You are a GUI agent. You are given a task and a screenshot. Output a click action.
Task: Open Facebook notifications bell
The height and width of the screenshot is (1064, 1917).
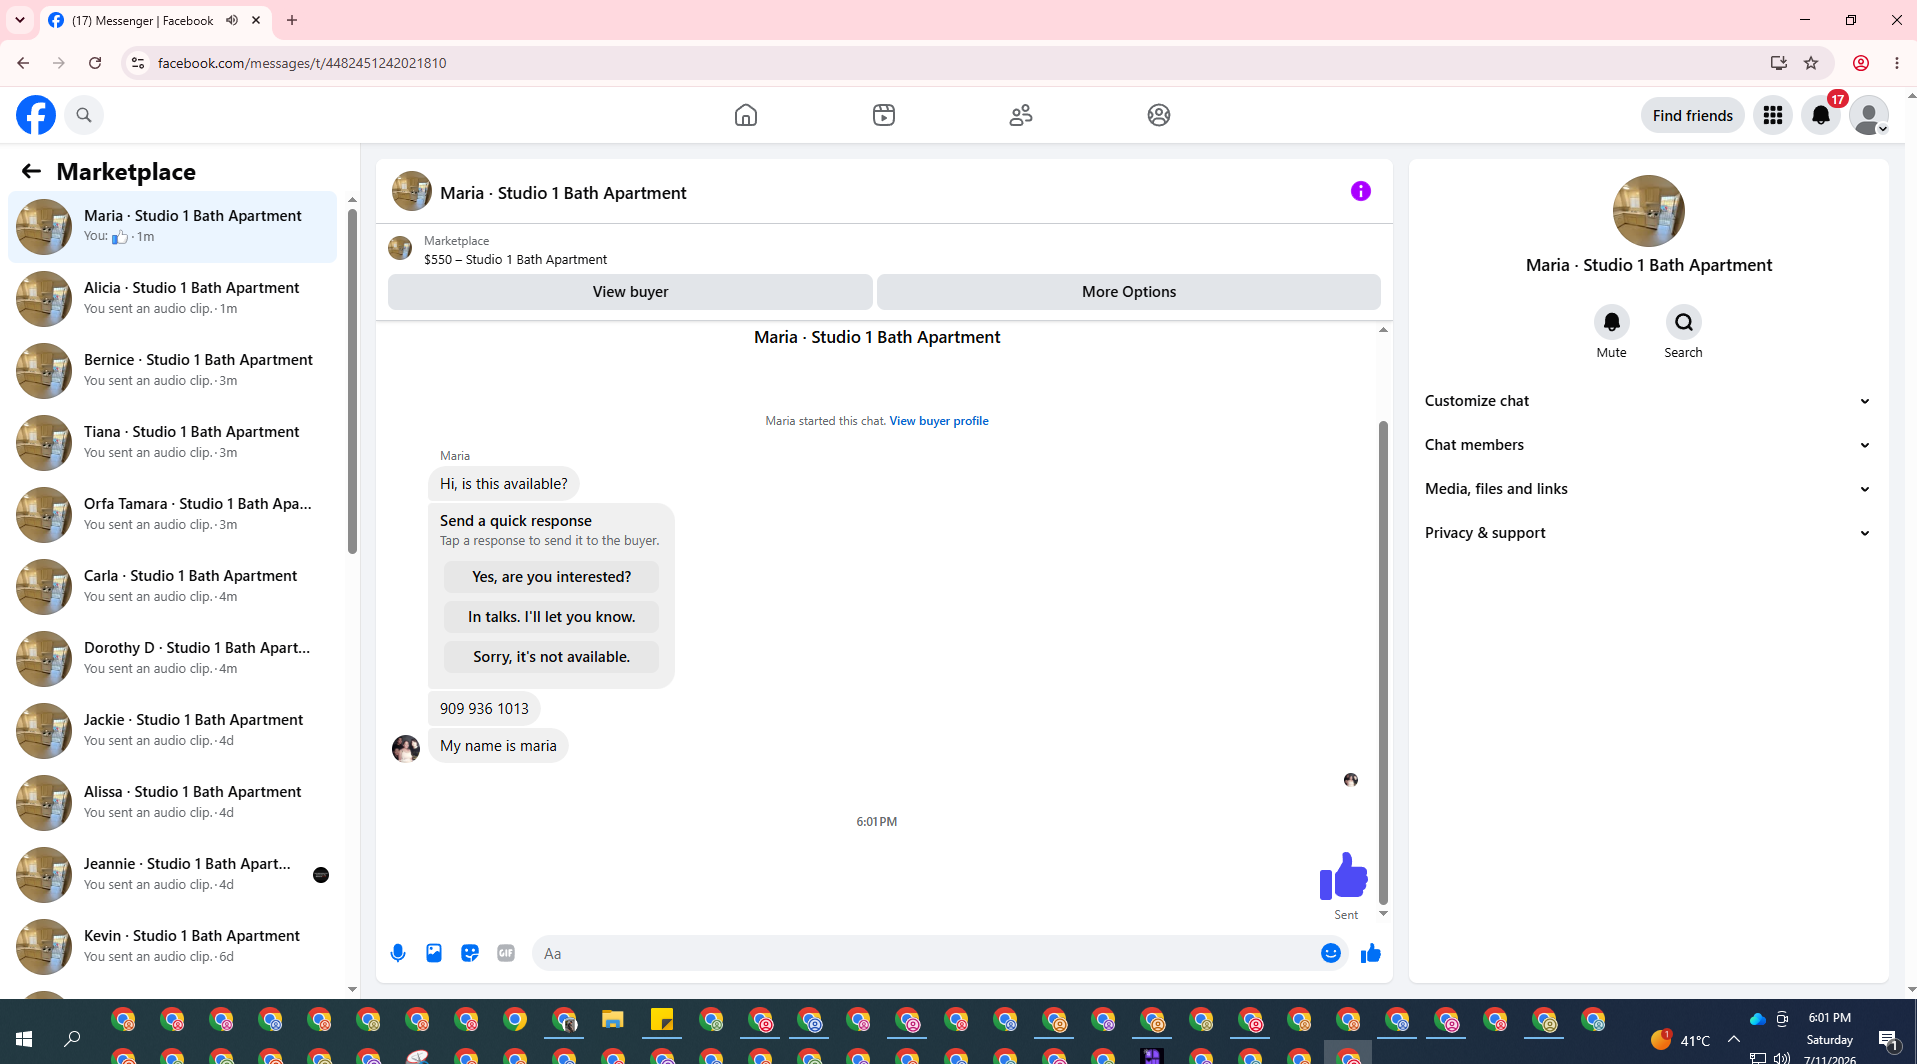point(1821,115)
